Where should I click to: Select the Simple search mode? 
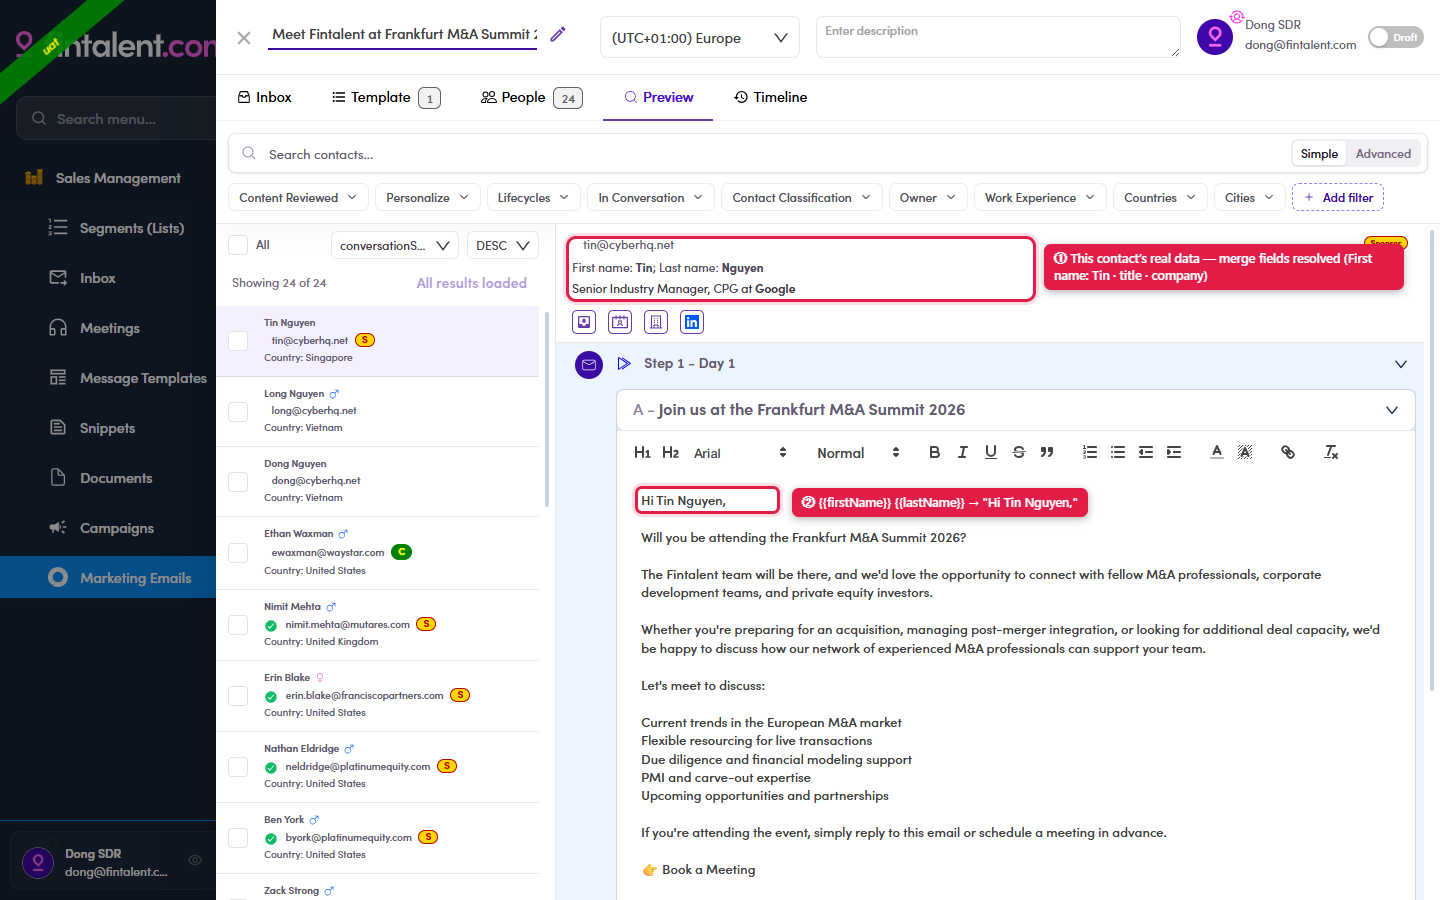[x=1319, y=154]
